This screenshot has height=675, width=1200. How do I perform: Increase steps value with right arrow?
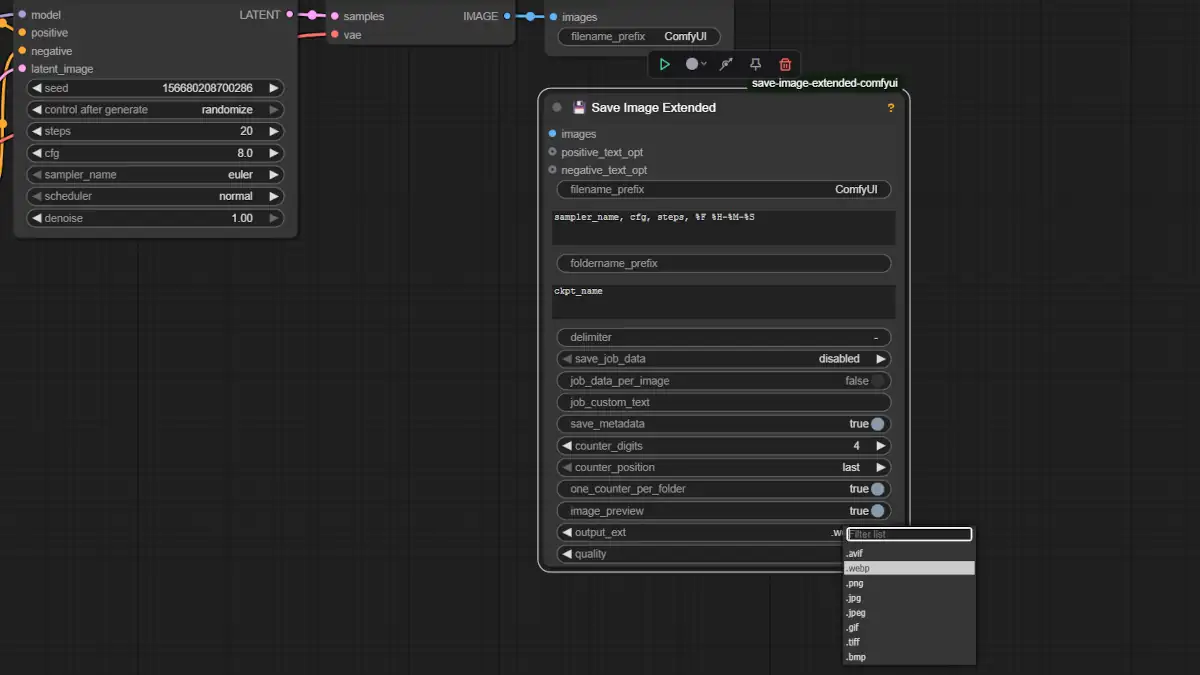tap(273, 131)
